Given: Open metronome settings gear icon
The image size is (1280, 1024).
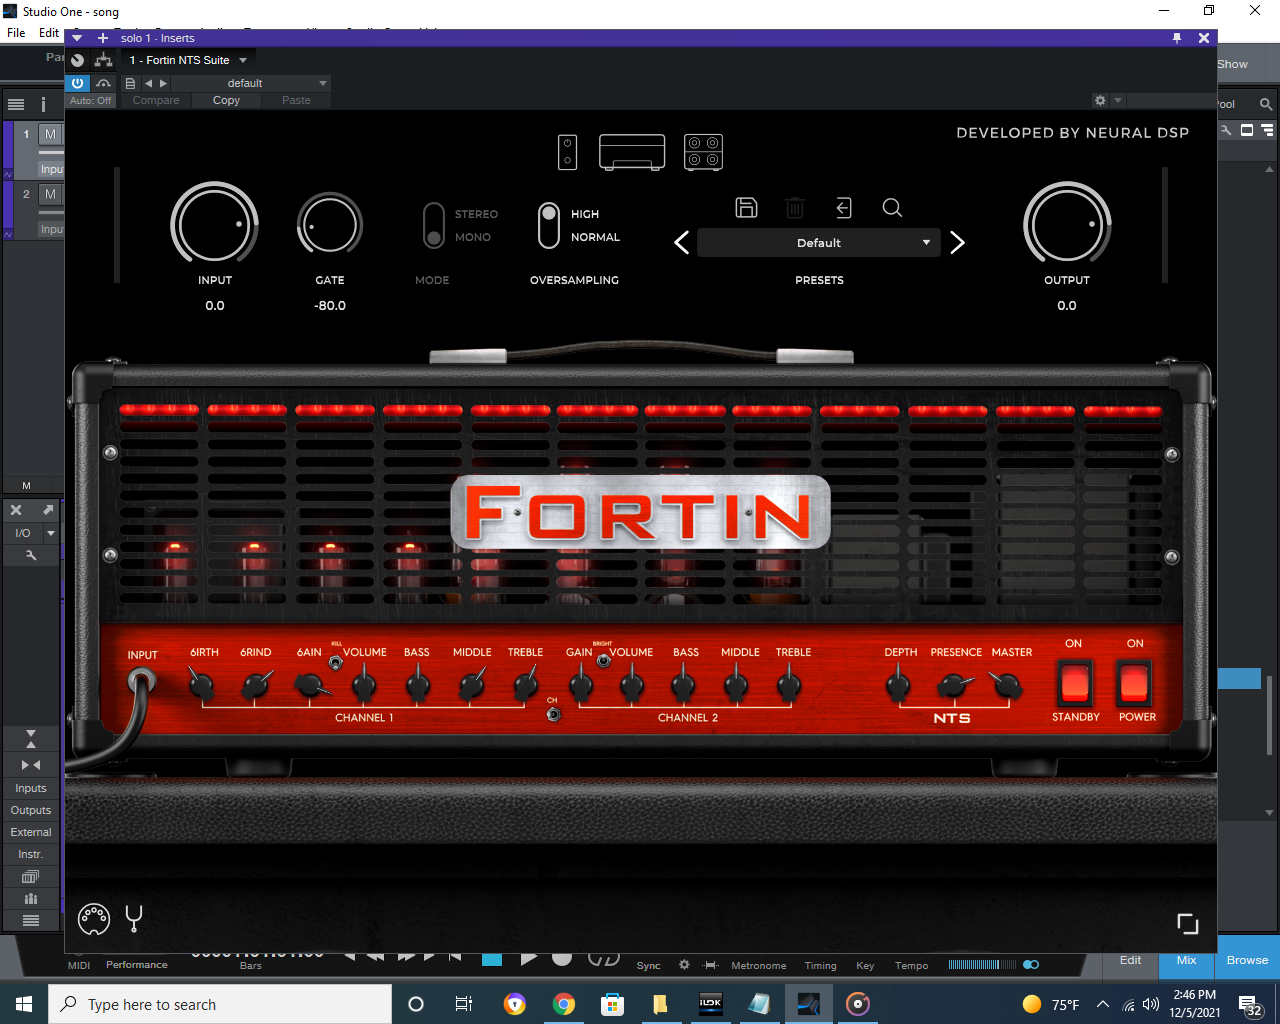Looking at the screenshot, I should [684, 965].
